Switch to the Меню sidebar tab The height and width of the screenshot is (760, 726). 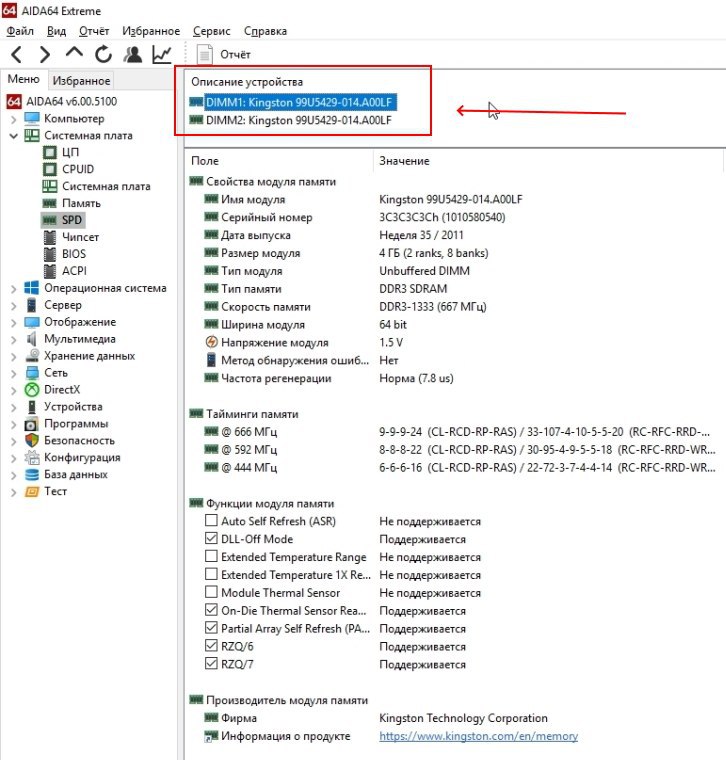[23, 79]
